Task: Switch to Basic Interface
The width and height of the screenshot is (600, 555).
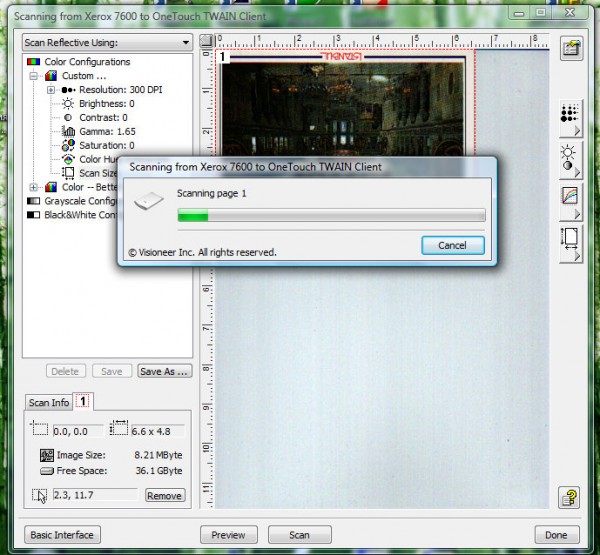Action: (x=62, y=535)
